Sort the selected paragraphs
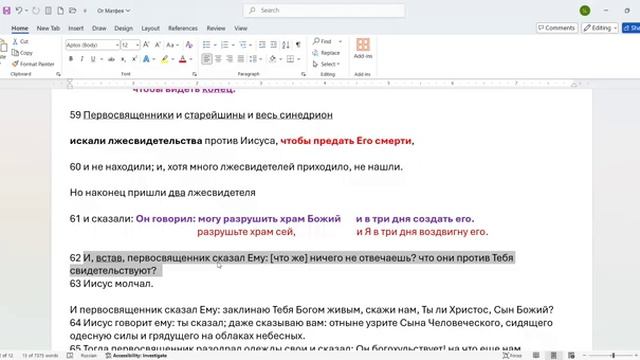This screenshot has width=640, height=360. pos(286,44)
